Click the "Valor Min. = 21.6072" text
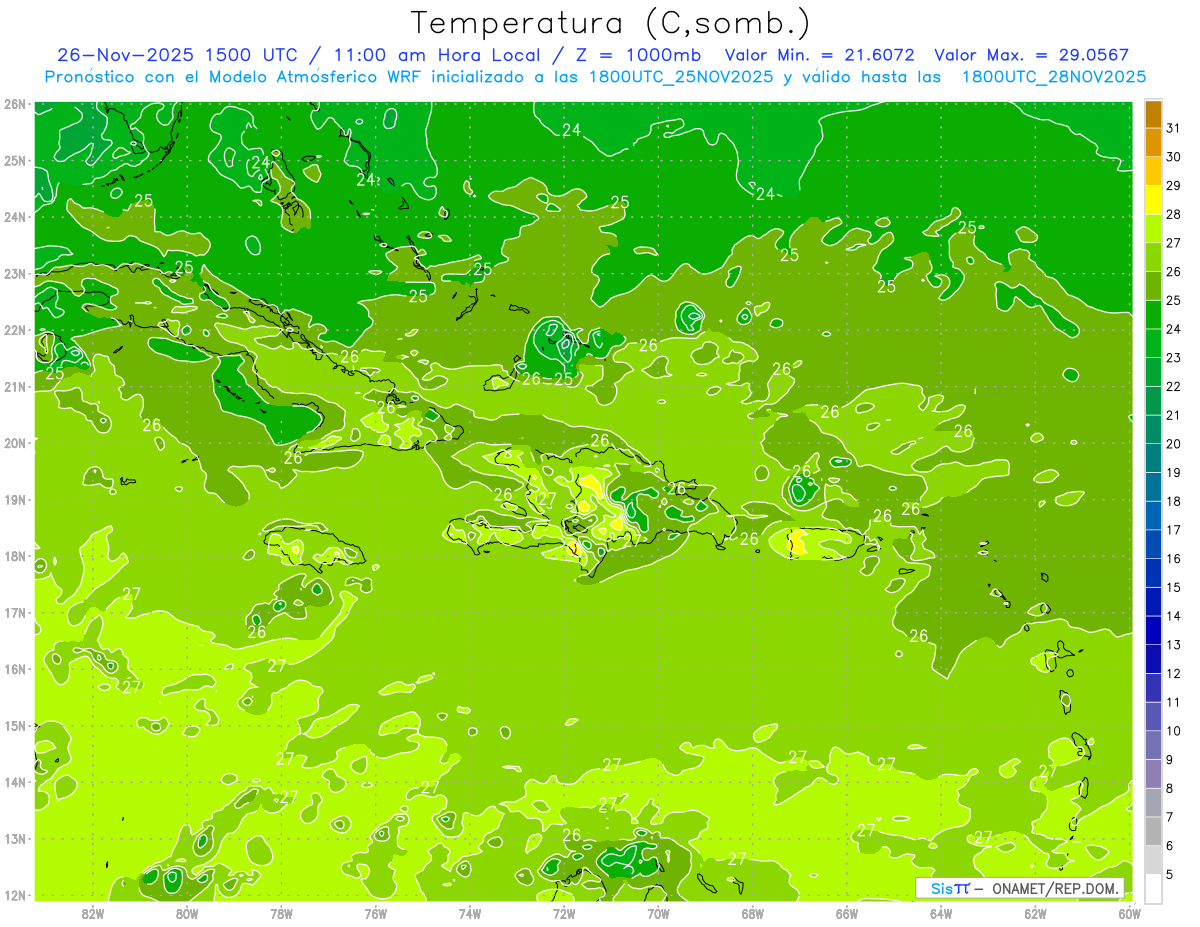The width and height of the screenshot is (1200, 927). (x=821, y=55)
